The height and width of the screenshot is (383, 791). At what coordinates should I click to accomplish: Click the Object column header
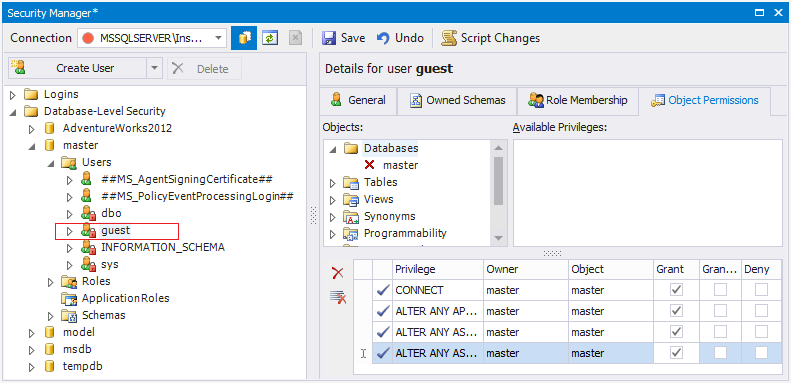[x=611, y=269]
